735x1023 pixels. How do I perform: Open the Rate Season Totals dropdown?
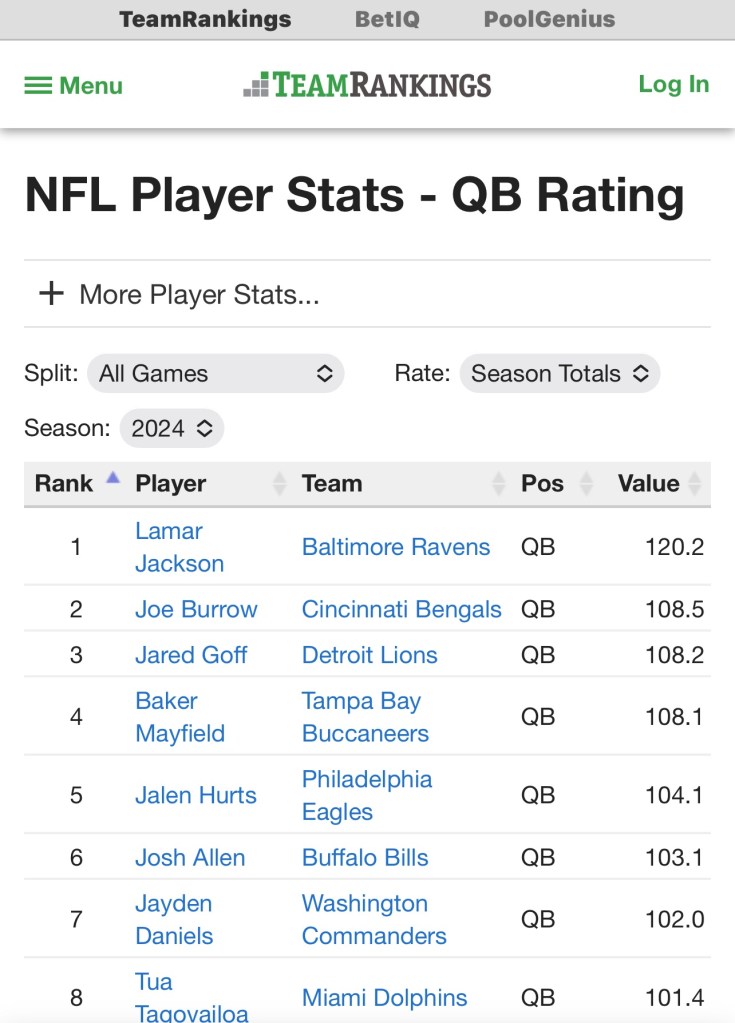coord(559,374)
